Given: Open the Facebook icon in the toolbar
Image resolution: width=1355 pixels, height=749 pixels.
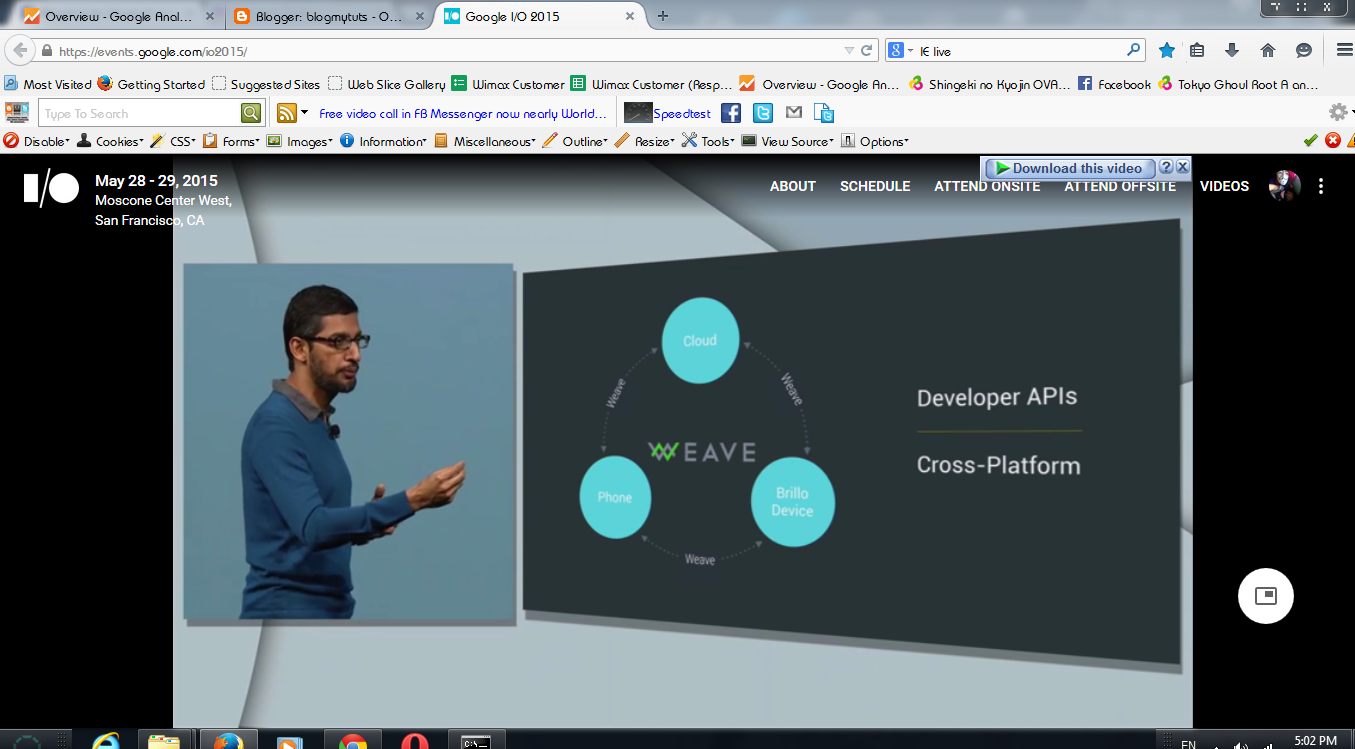Looking at the screenshot, I should 731,113.
